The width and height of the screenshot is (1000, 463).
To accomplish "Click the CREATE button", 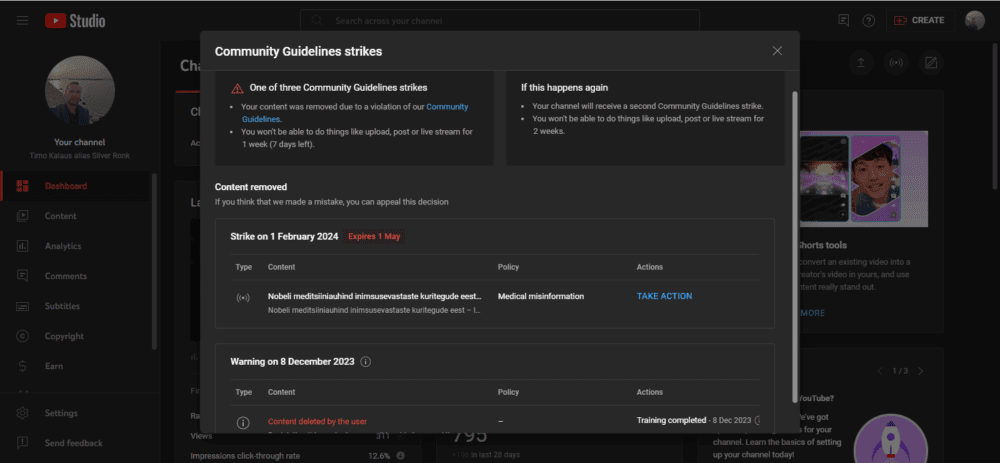I will tap(919, 20).
